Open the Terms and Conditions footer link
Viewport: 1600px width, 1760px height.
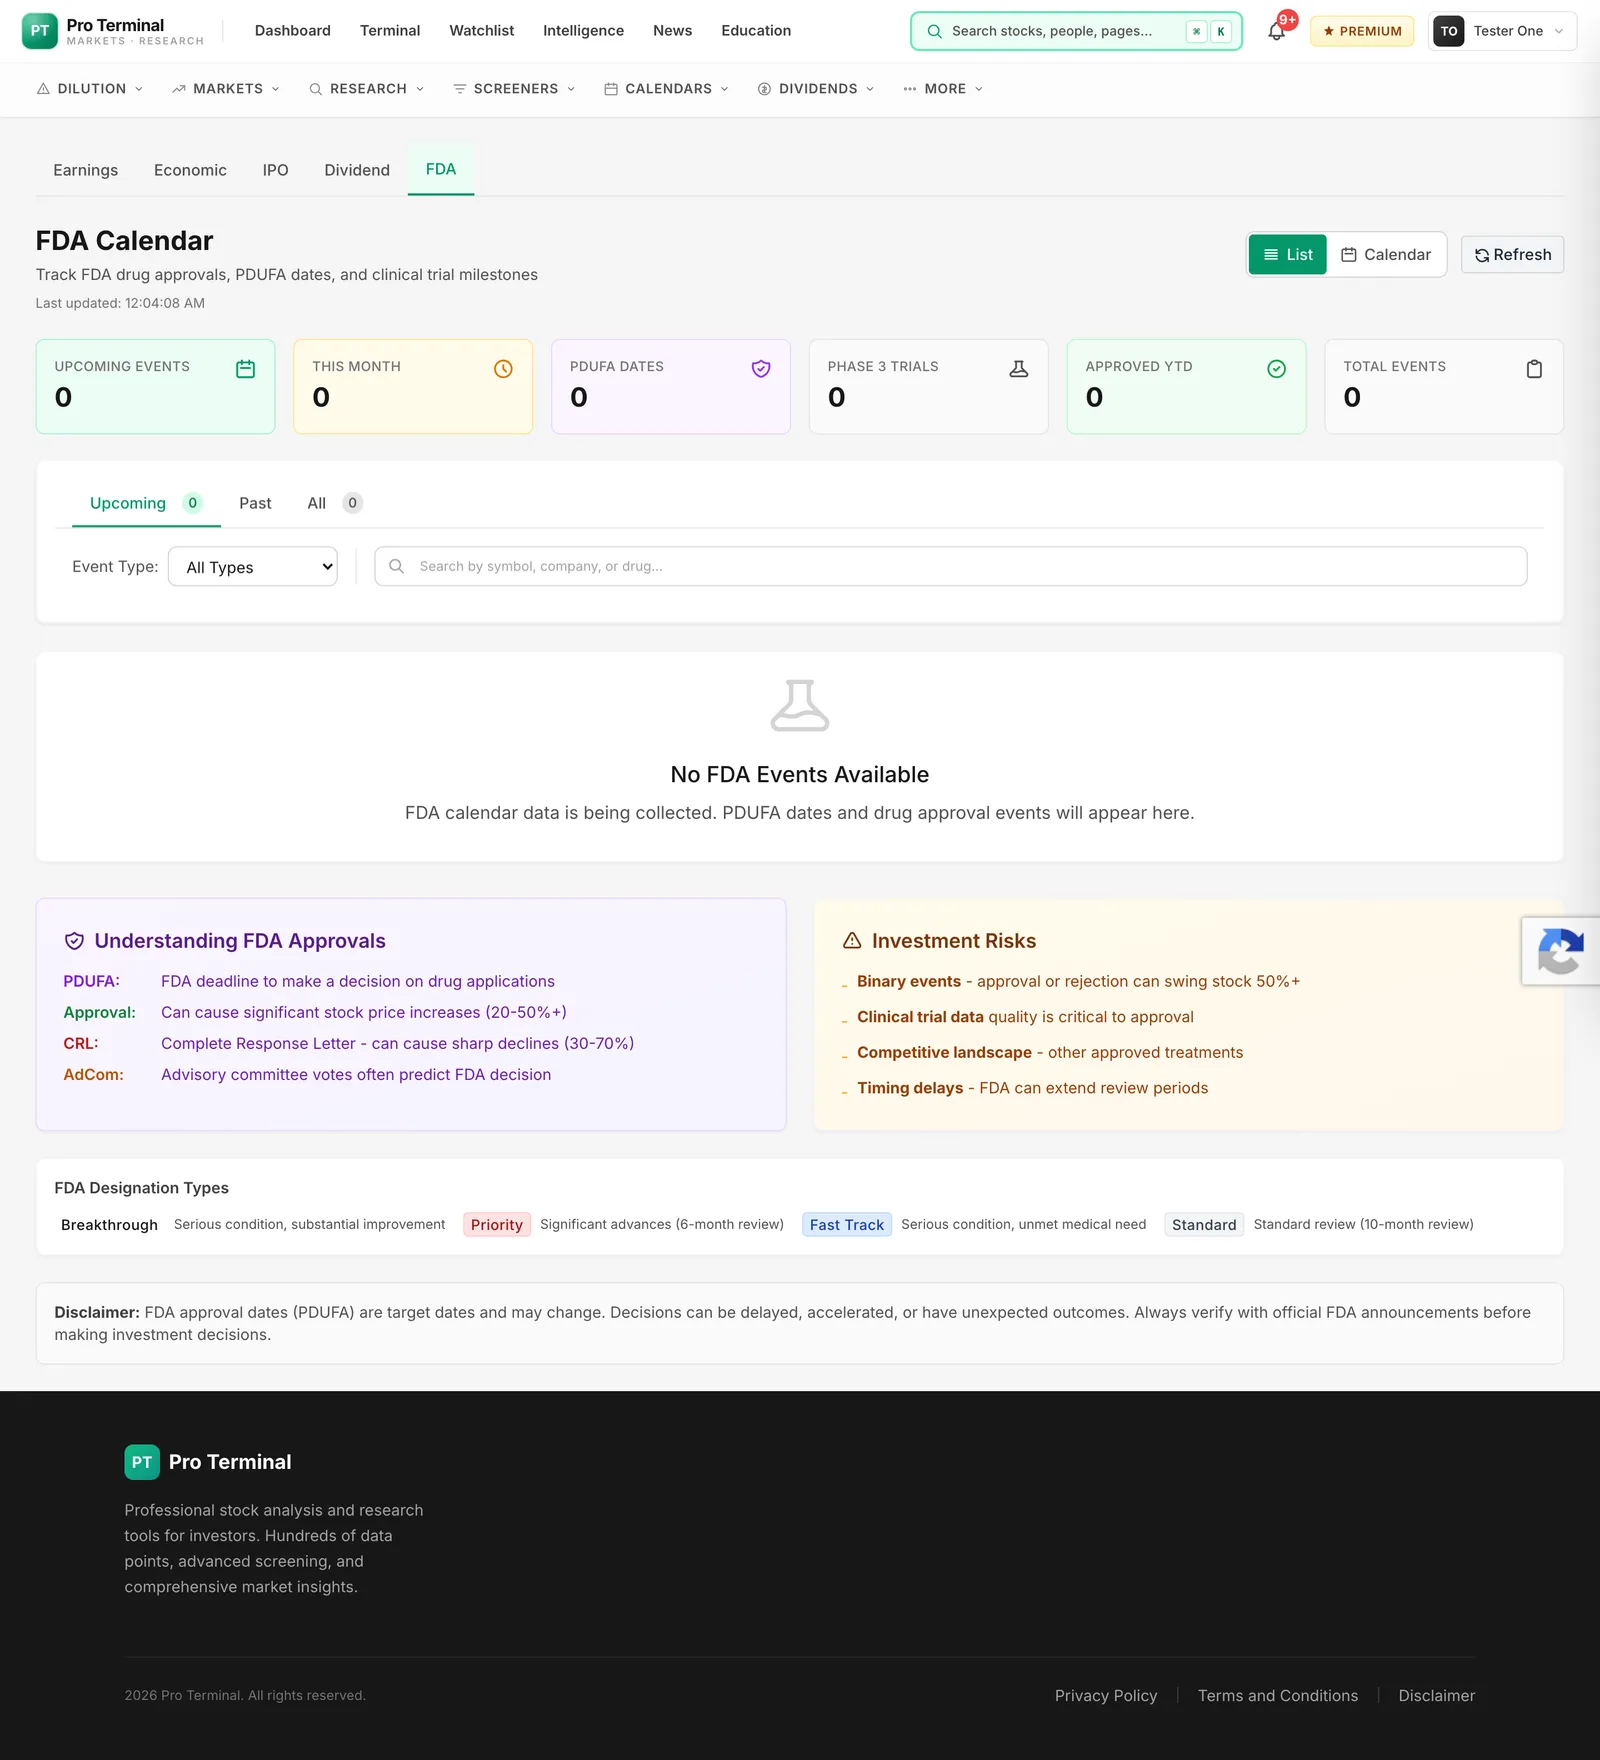1278,1696
